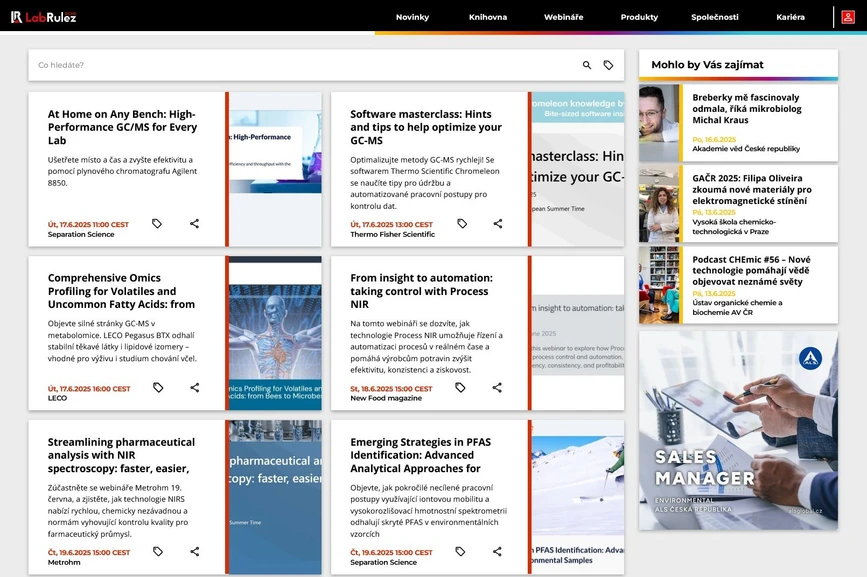The height and width of the screenshot is (577, 867).
Task: Click the tag icon on the PFAS Identification card
Action: [x=460, y=551]
